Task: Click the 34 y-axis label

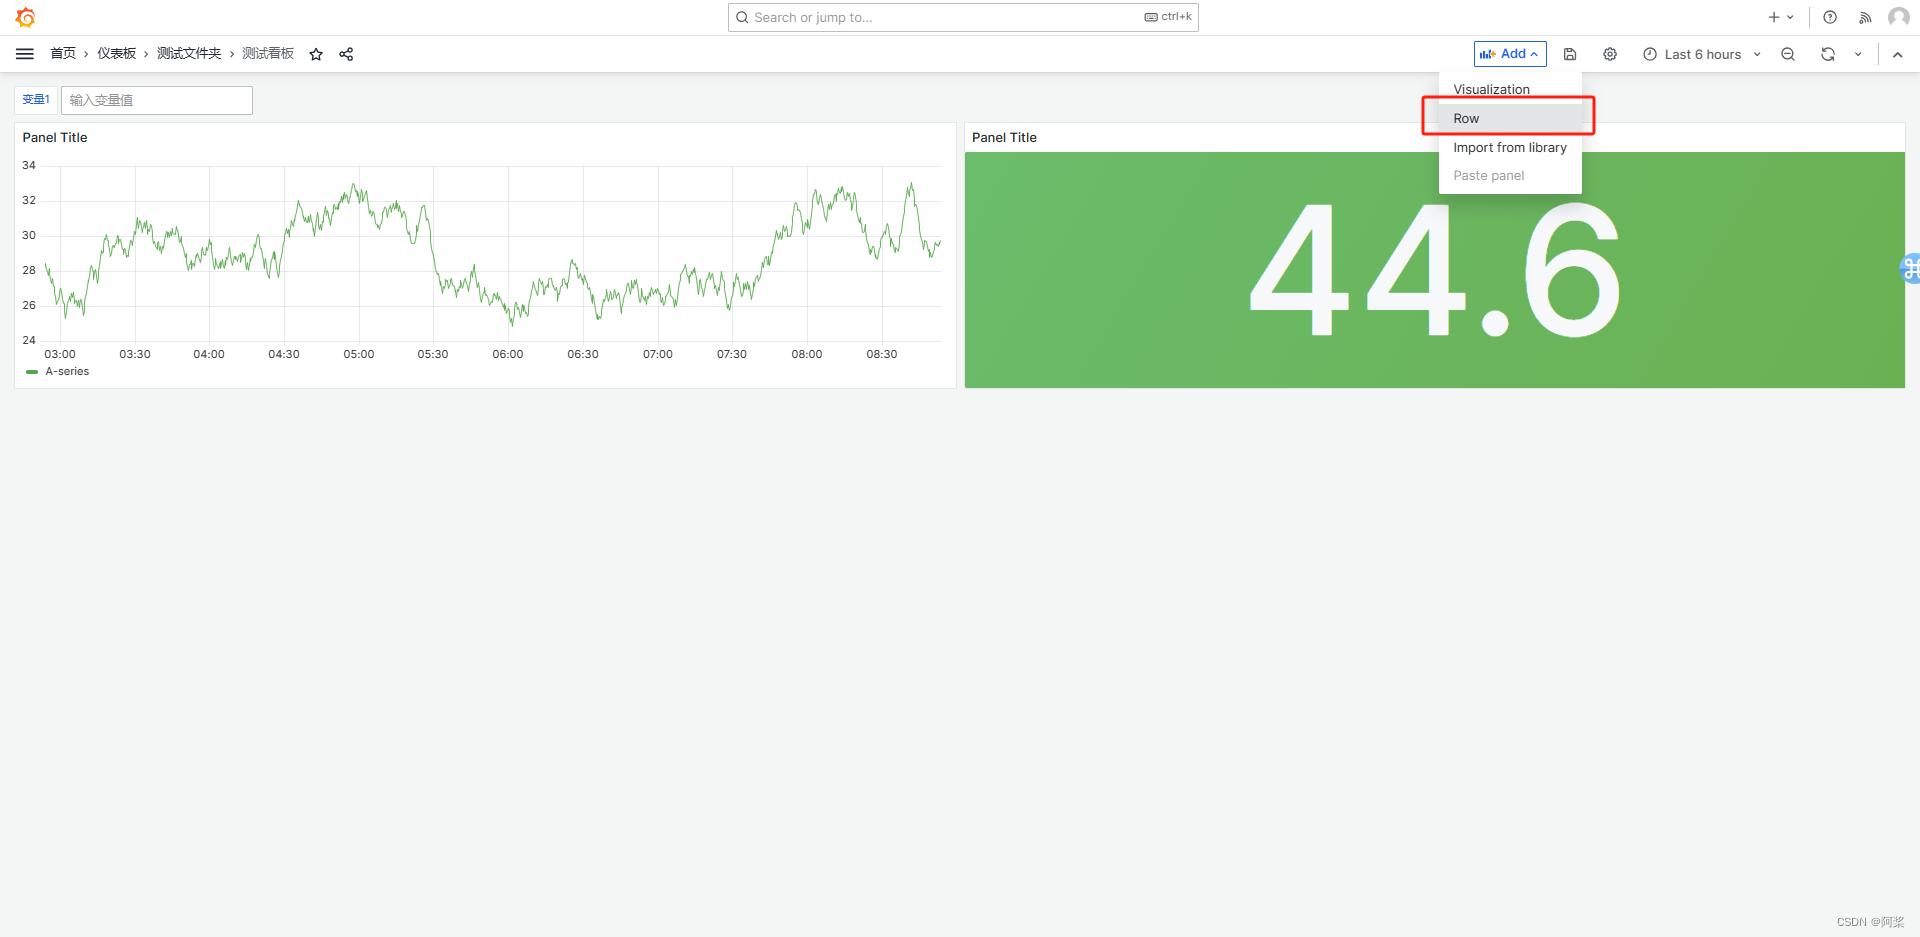Action: pyautogui.click(x=29, y=165)
